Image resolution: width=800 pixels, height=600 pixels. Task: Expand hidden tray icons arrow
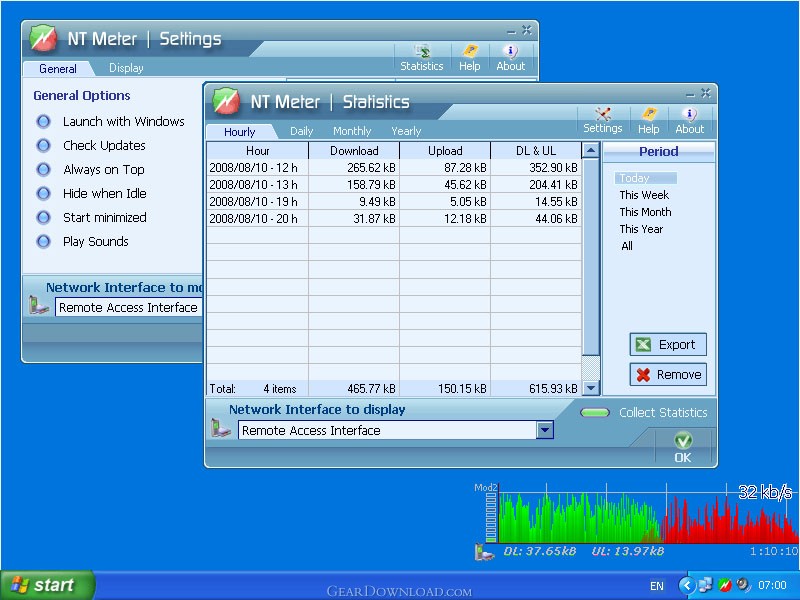pos(687,585)
